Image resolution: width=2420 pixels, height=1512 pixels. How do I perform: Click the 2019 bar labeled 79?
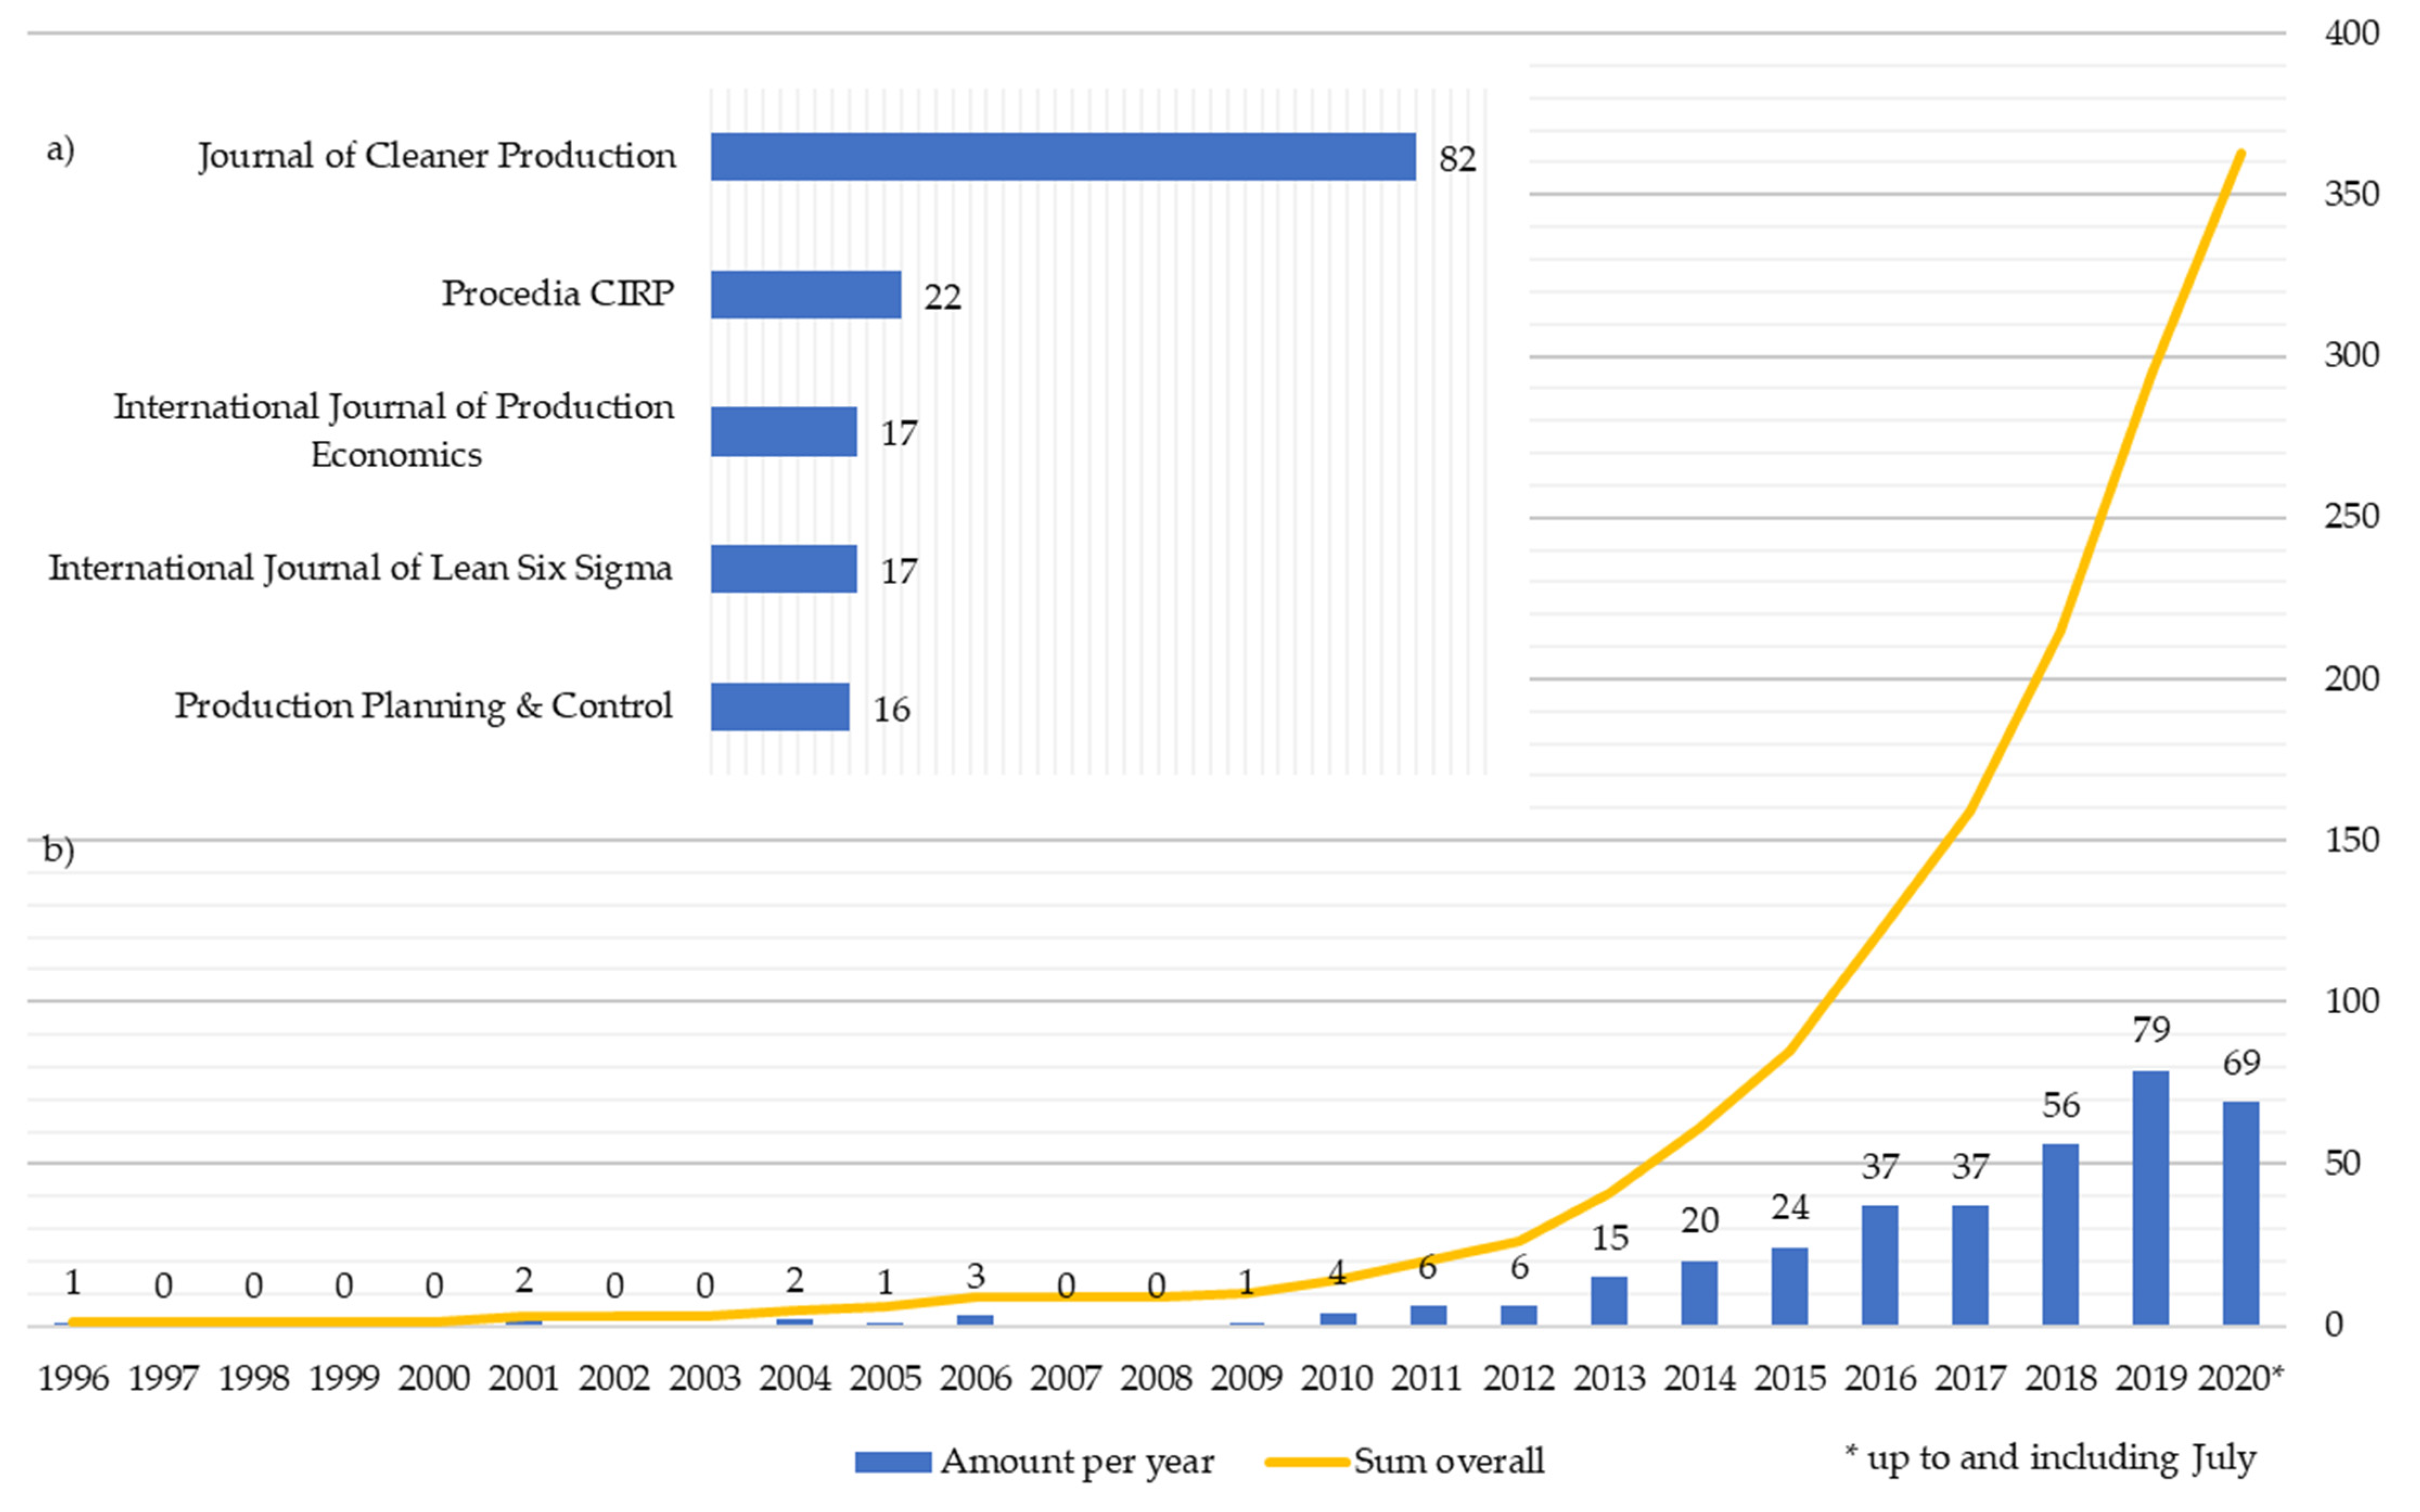[2150, 1198]
